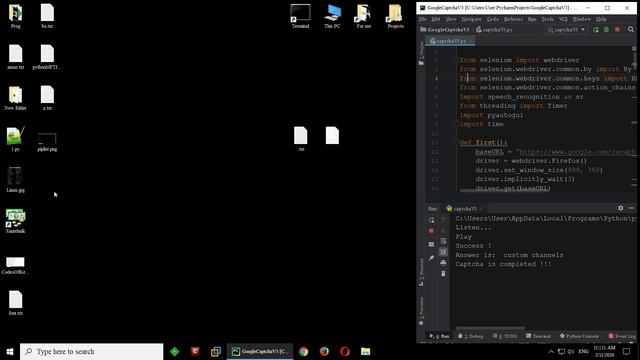
Task: Open the Code menu
Action: 493,19
